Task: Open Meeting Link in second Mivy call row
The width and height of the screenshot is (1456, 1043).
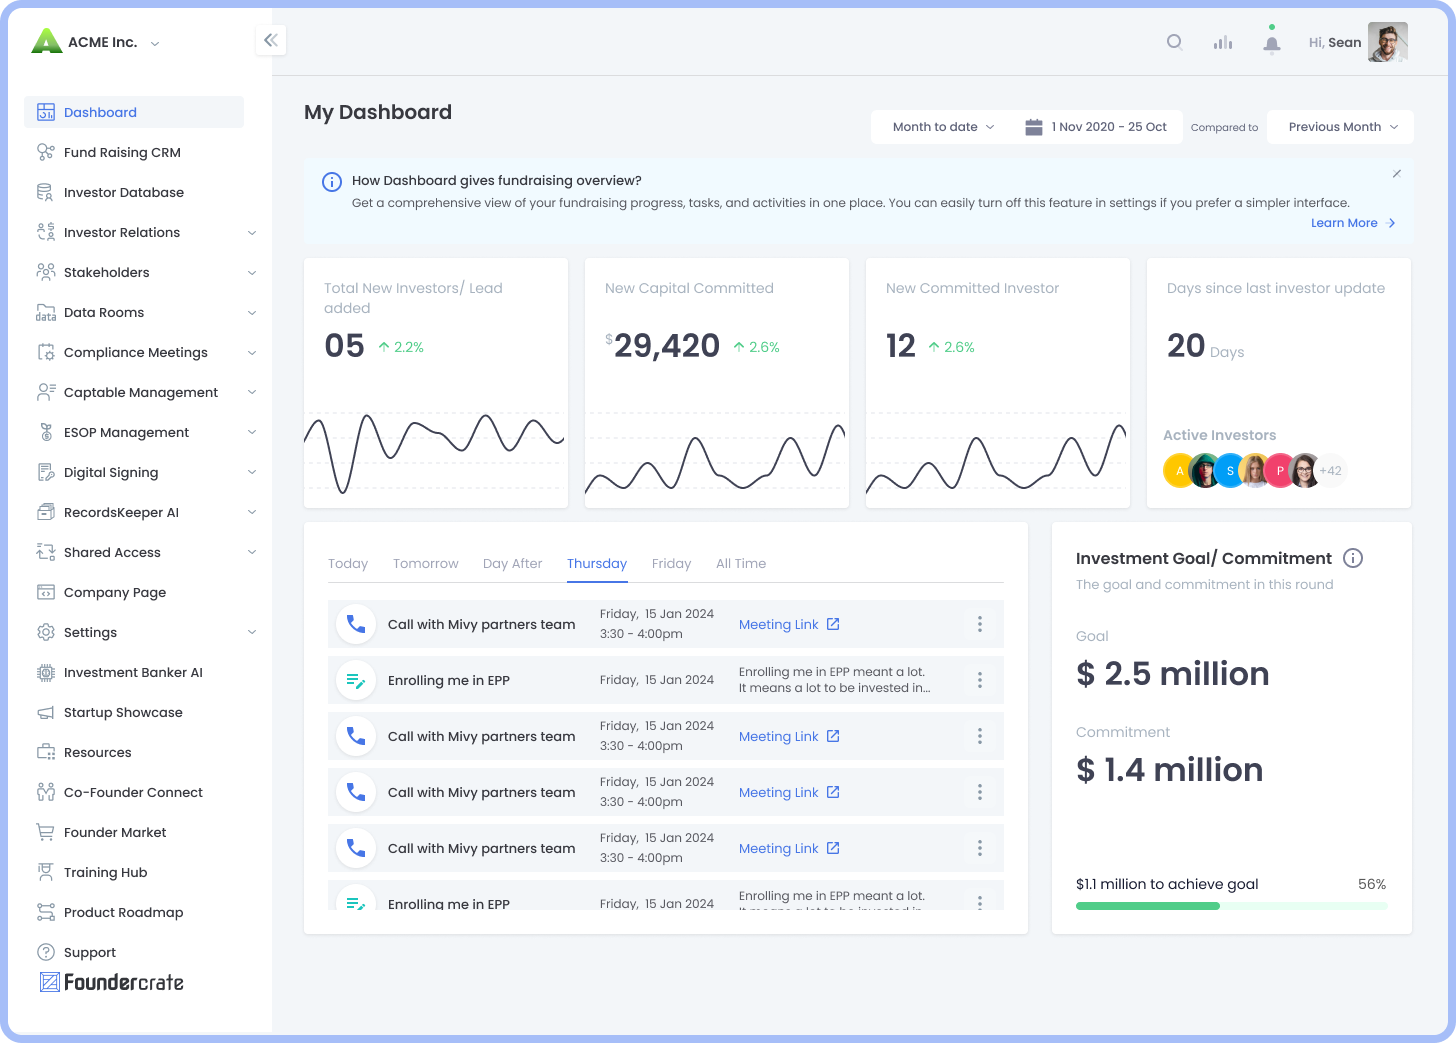Action: click(789, 736)
